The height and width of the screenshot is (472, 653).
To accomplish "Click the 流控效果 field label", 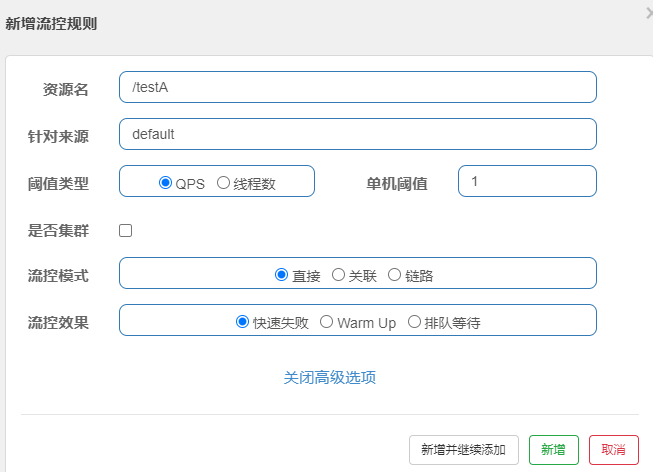I will pyautogui.click(x=58, y=323).
